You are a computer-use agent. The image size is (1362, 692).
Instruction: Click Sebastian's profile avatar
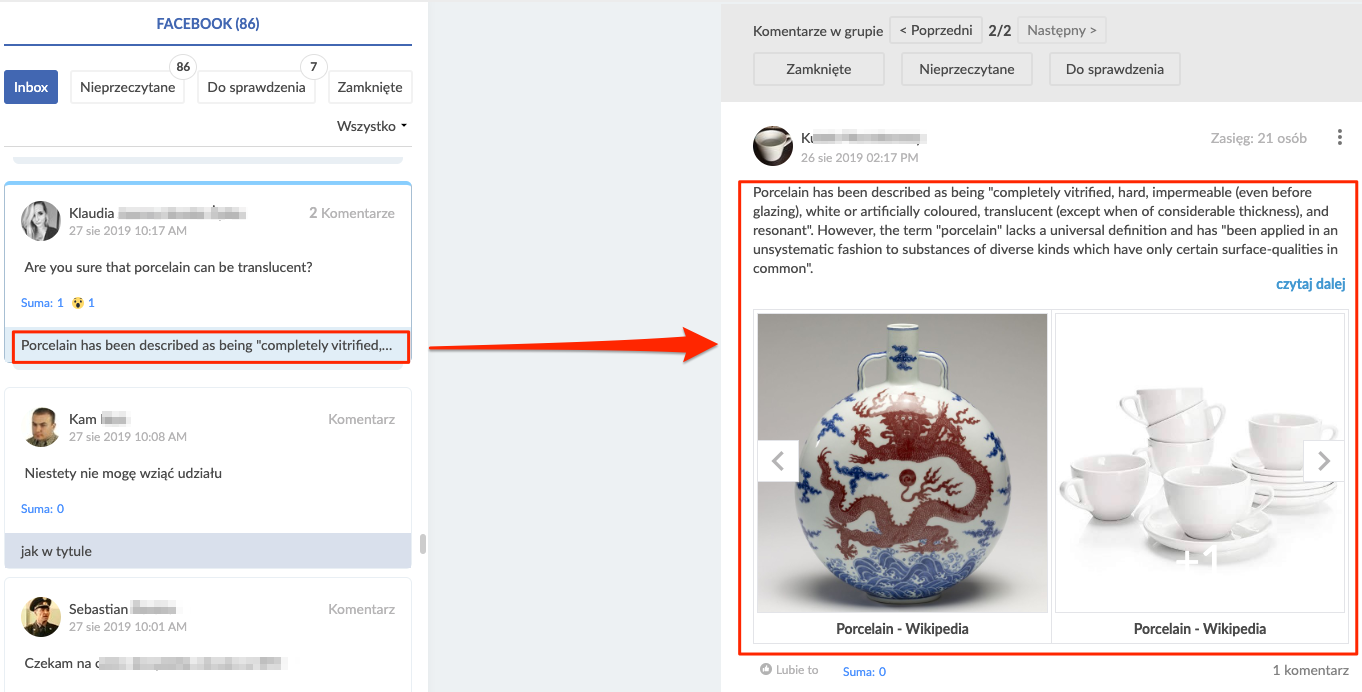click(x=41, y=617)
